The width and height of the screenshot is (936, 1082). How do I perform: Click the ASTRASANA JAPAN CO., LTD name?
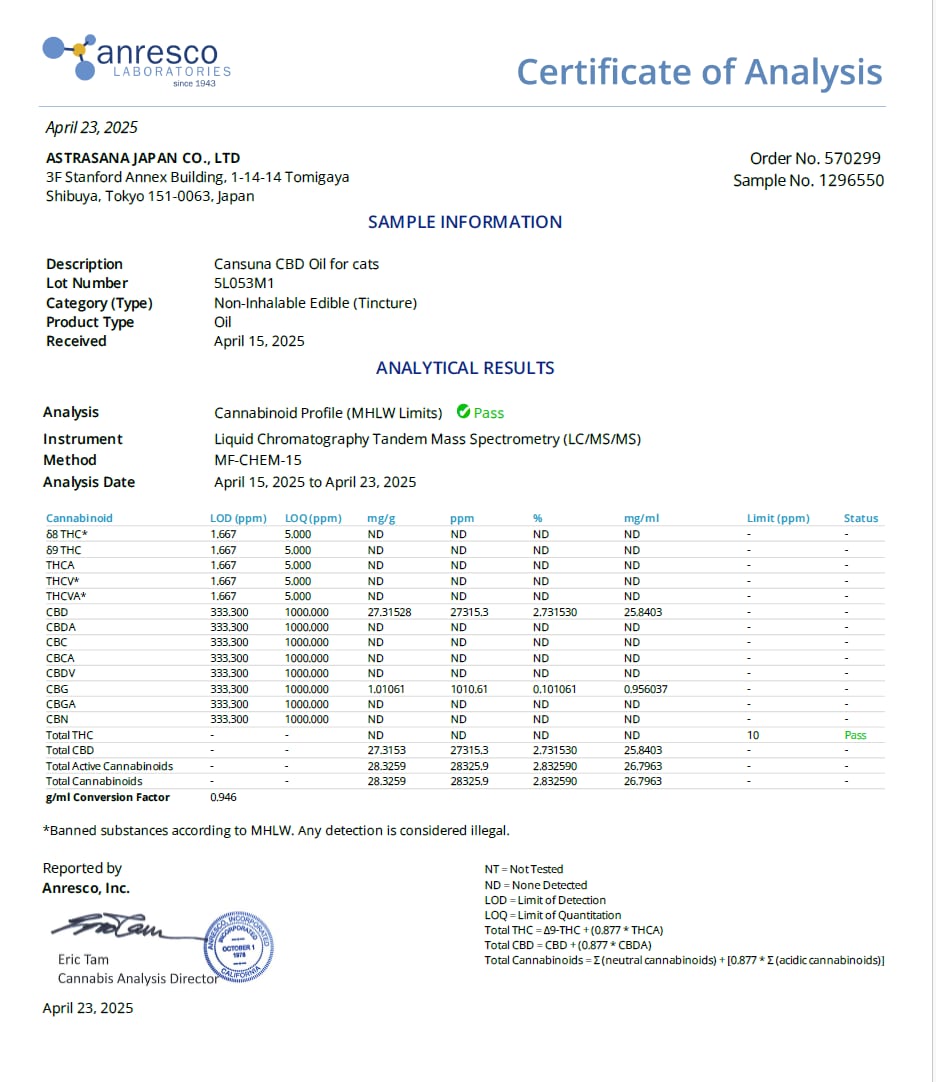[x=143, y=158]
